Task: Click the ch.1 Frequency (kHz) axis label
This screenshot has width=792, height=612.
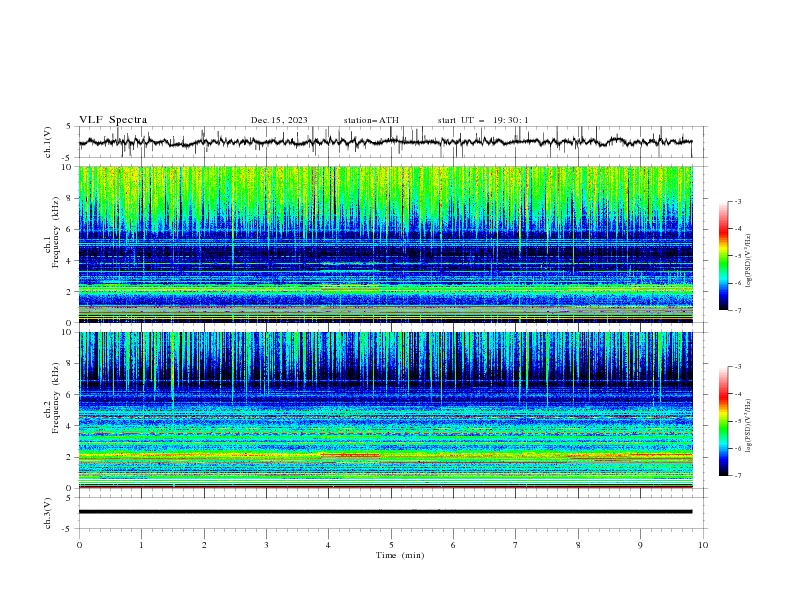Action: [x=52, y=232]
